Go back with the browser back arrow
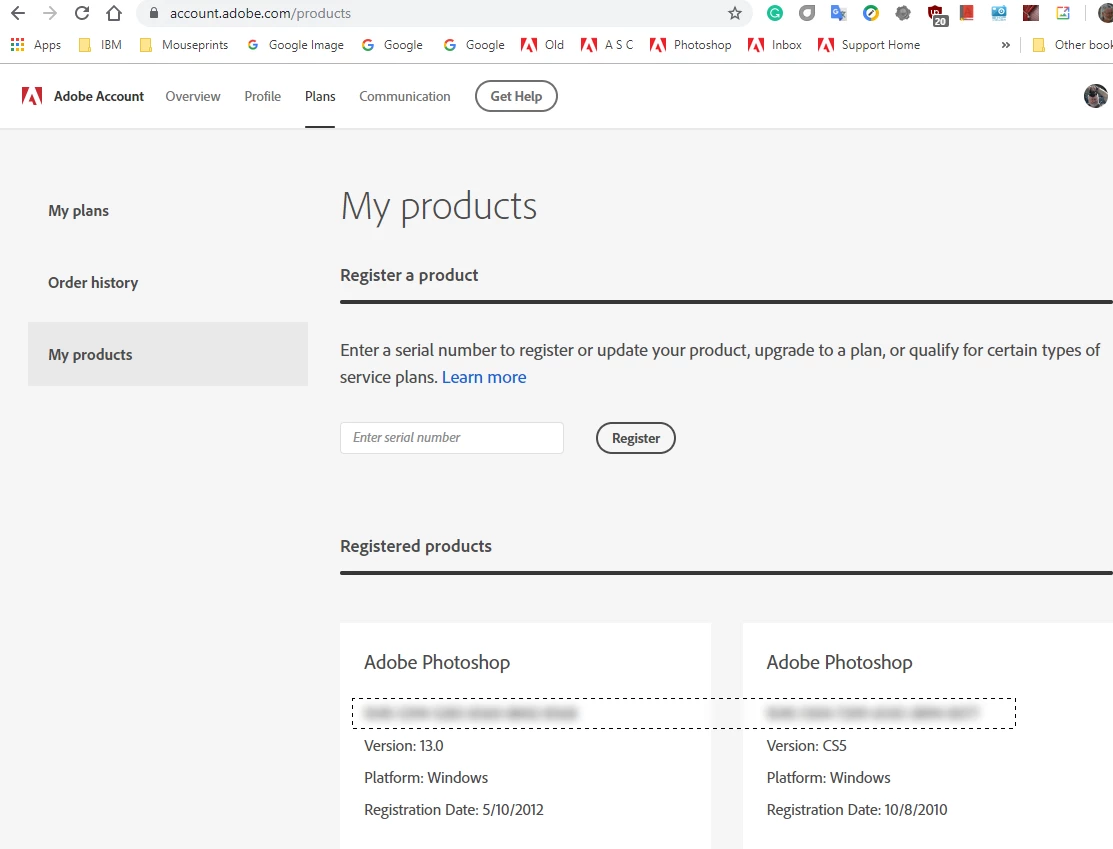The height and width of the screenshot is (849, 1113). 18,13
